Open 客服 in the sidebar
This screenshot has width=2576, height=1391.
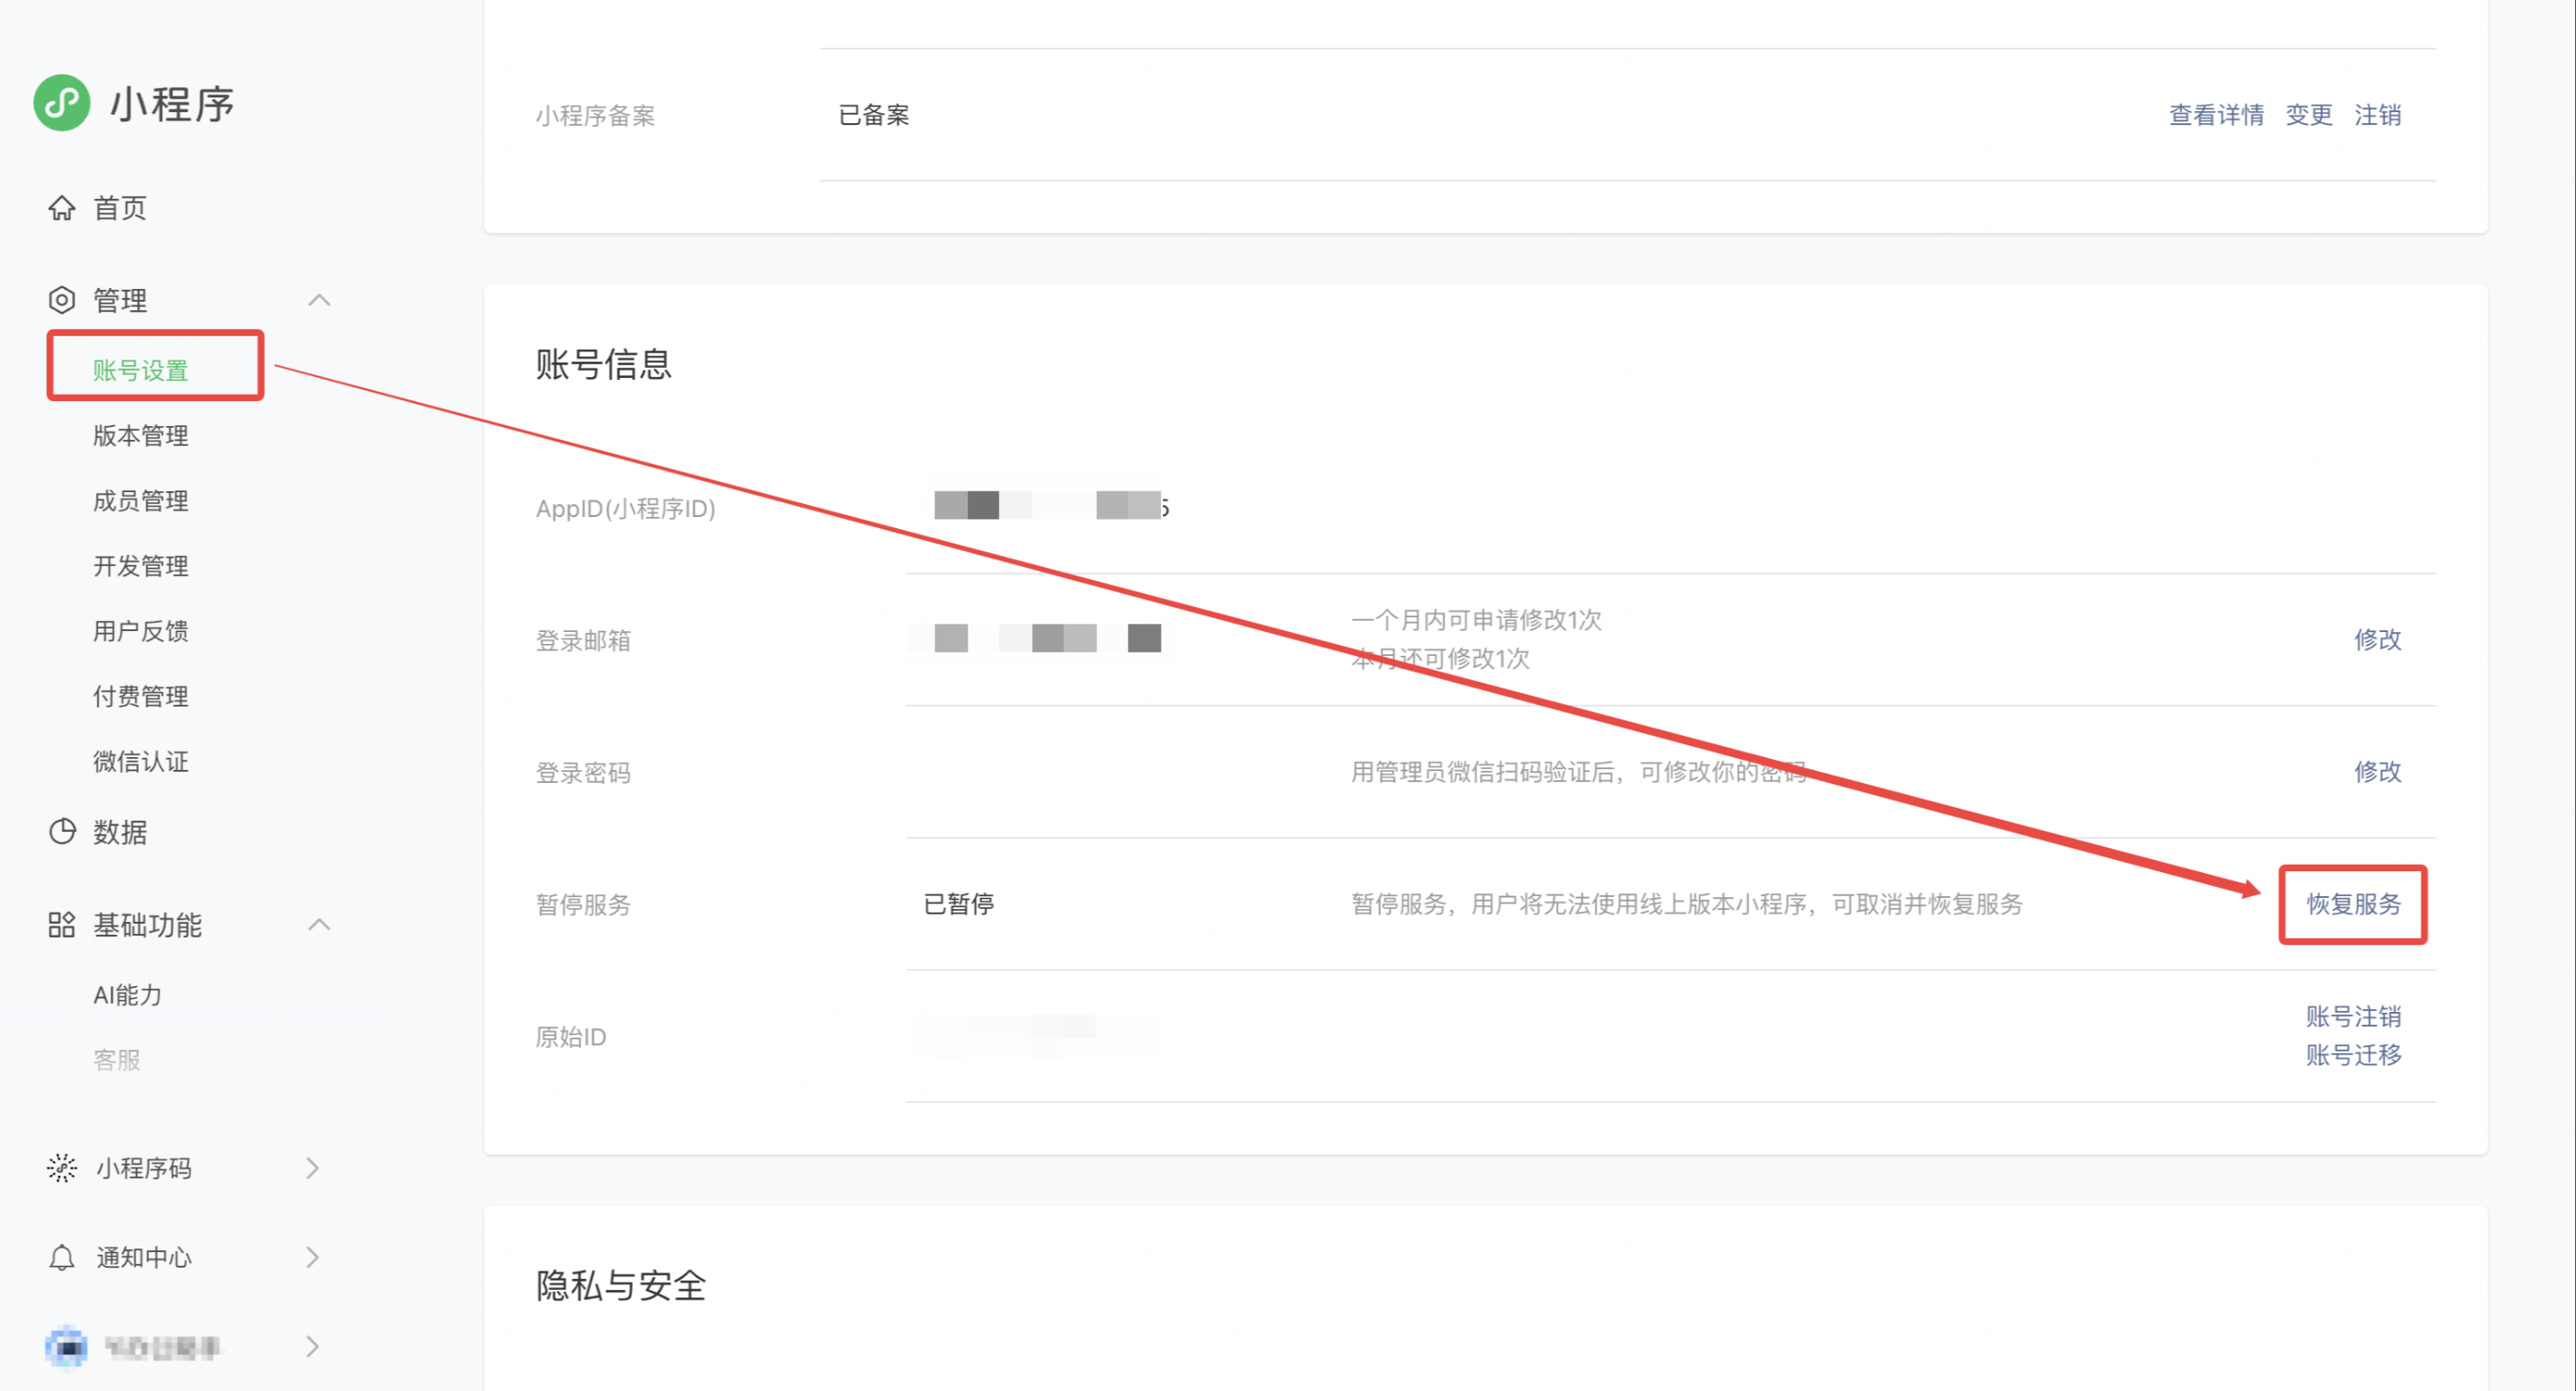(117, 1059)
